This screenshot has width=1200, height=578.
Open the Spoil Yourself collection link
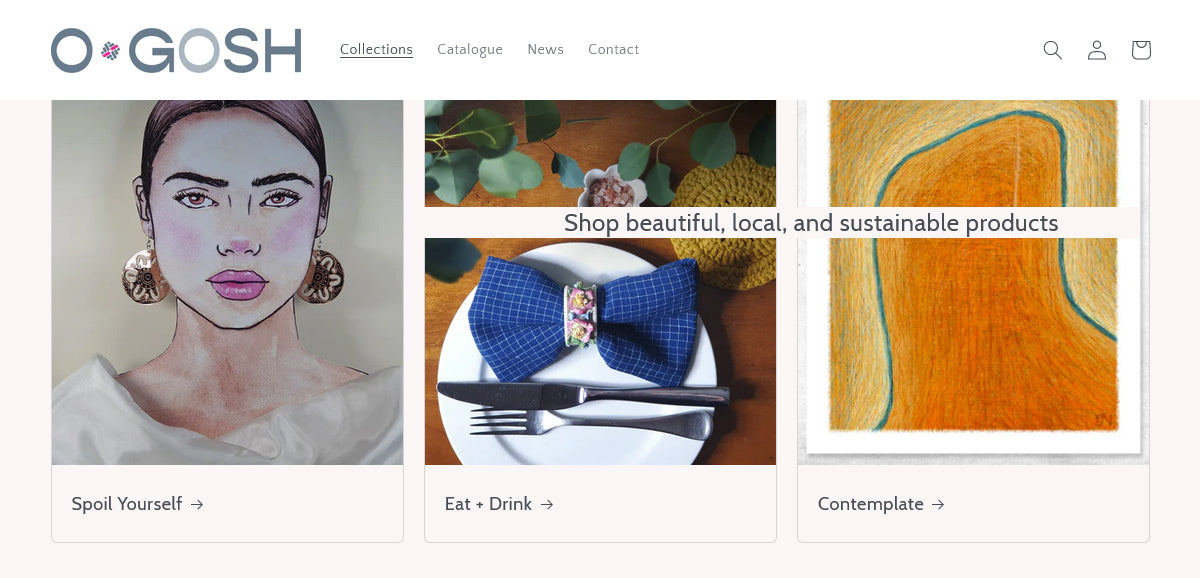pos(126,504)
